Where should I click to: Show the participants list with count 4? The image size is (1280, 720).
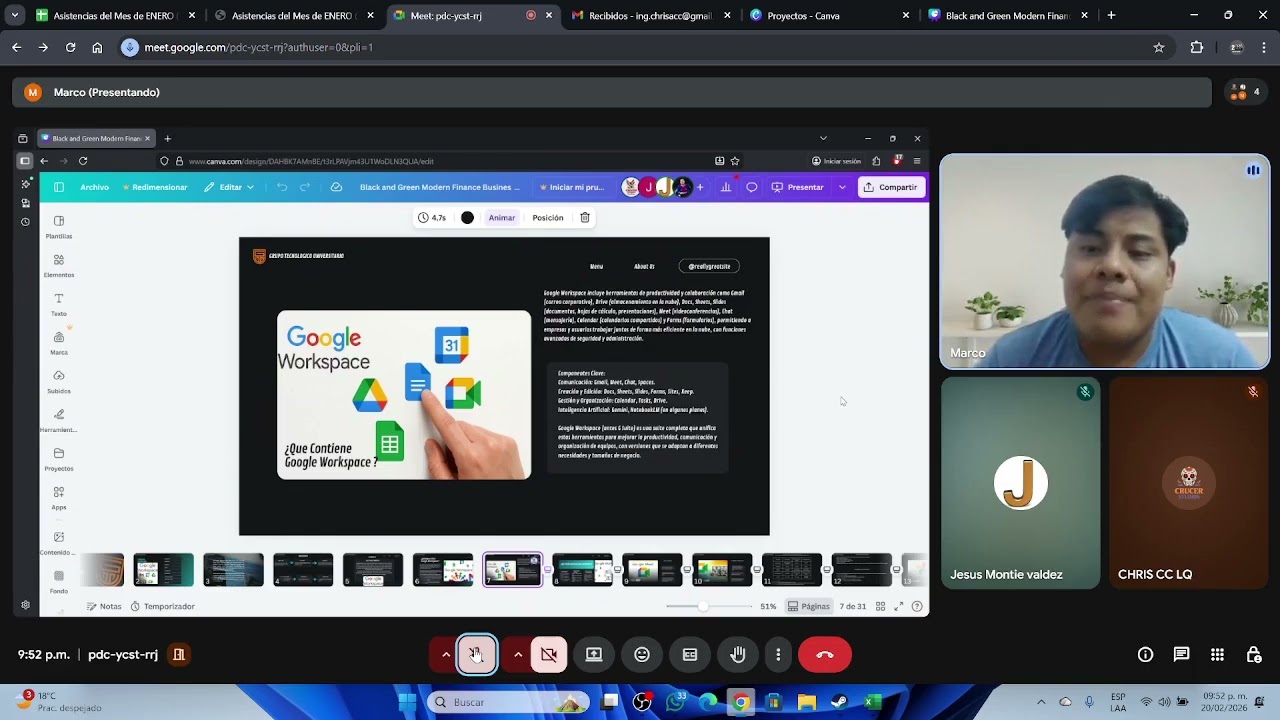coord(1246,92)
